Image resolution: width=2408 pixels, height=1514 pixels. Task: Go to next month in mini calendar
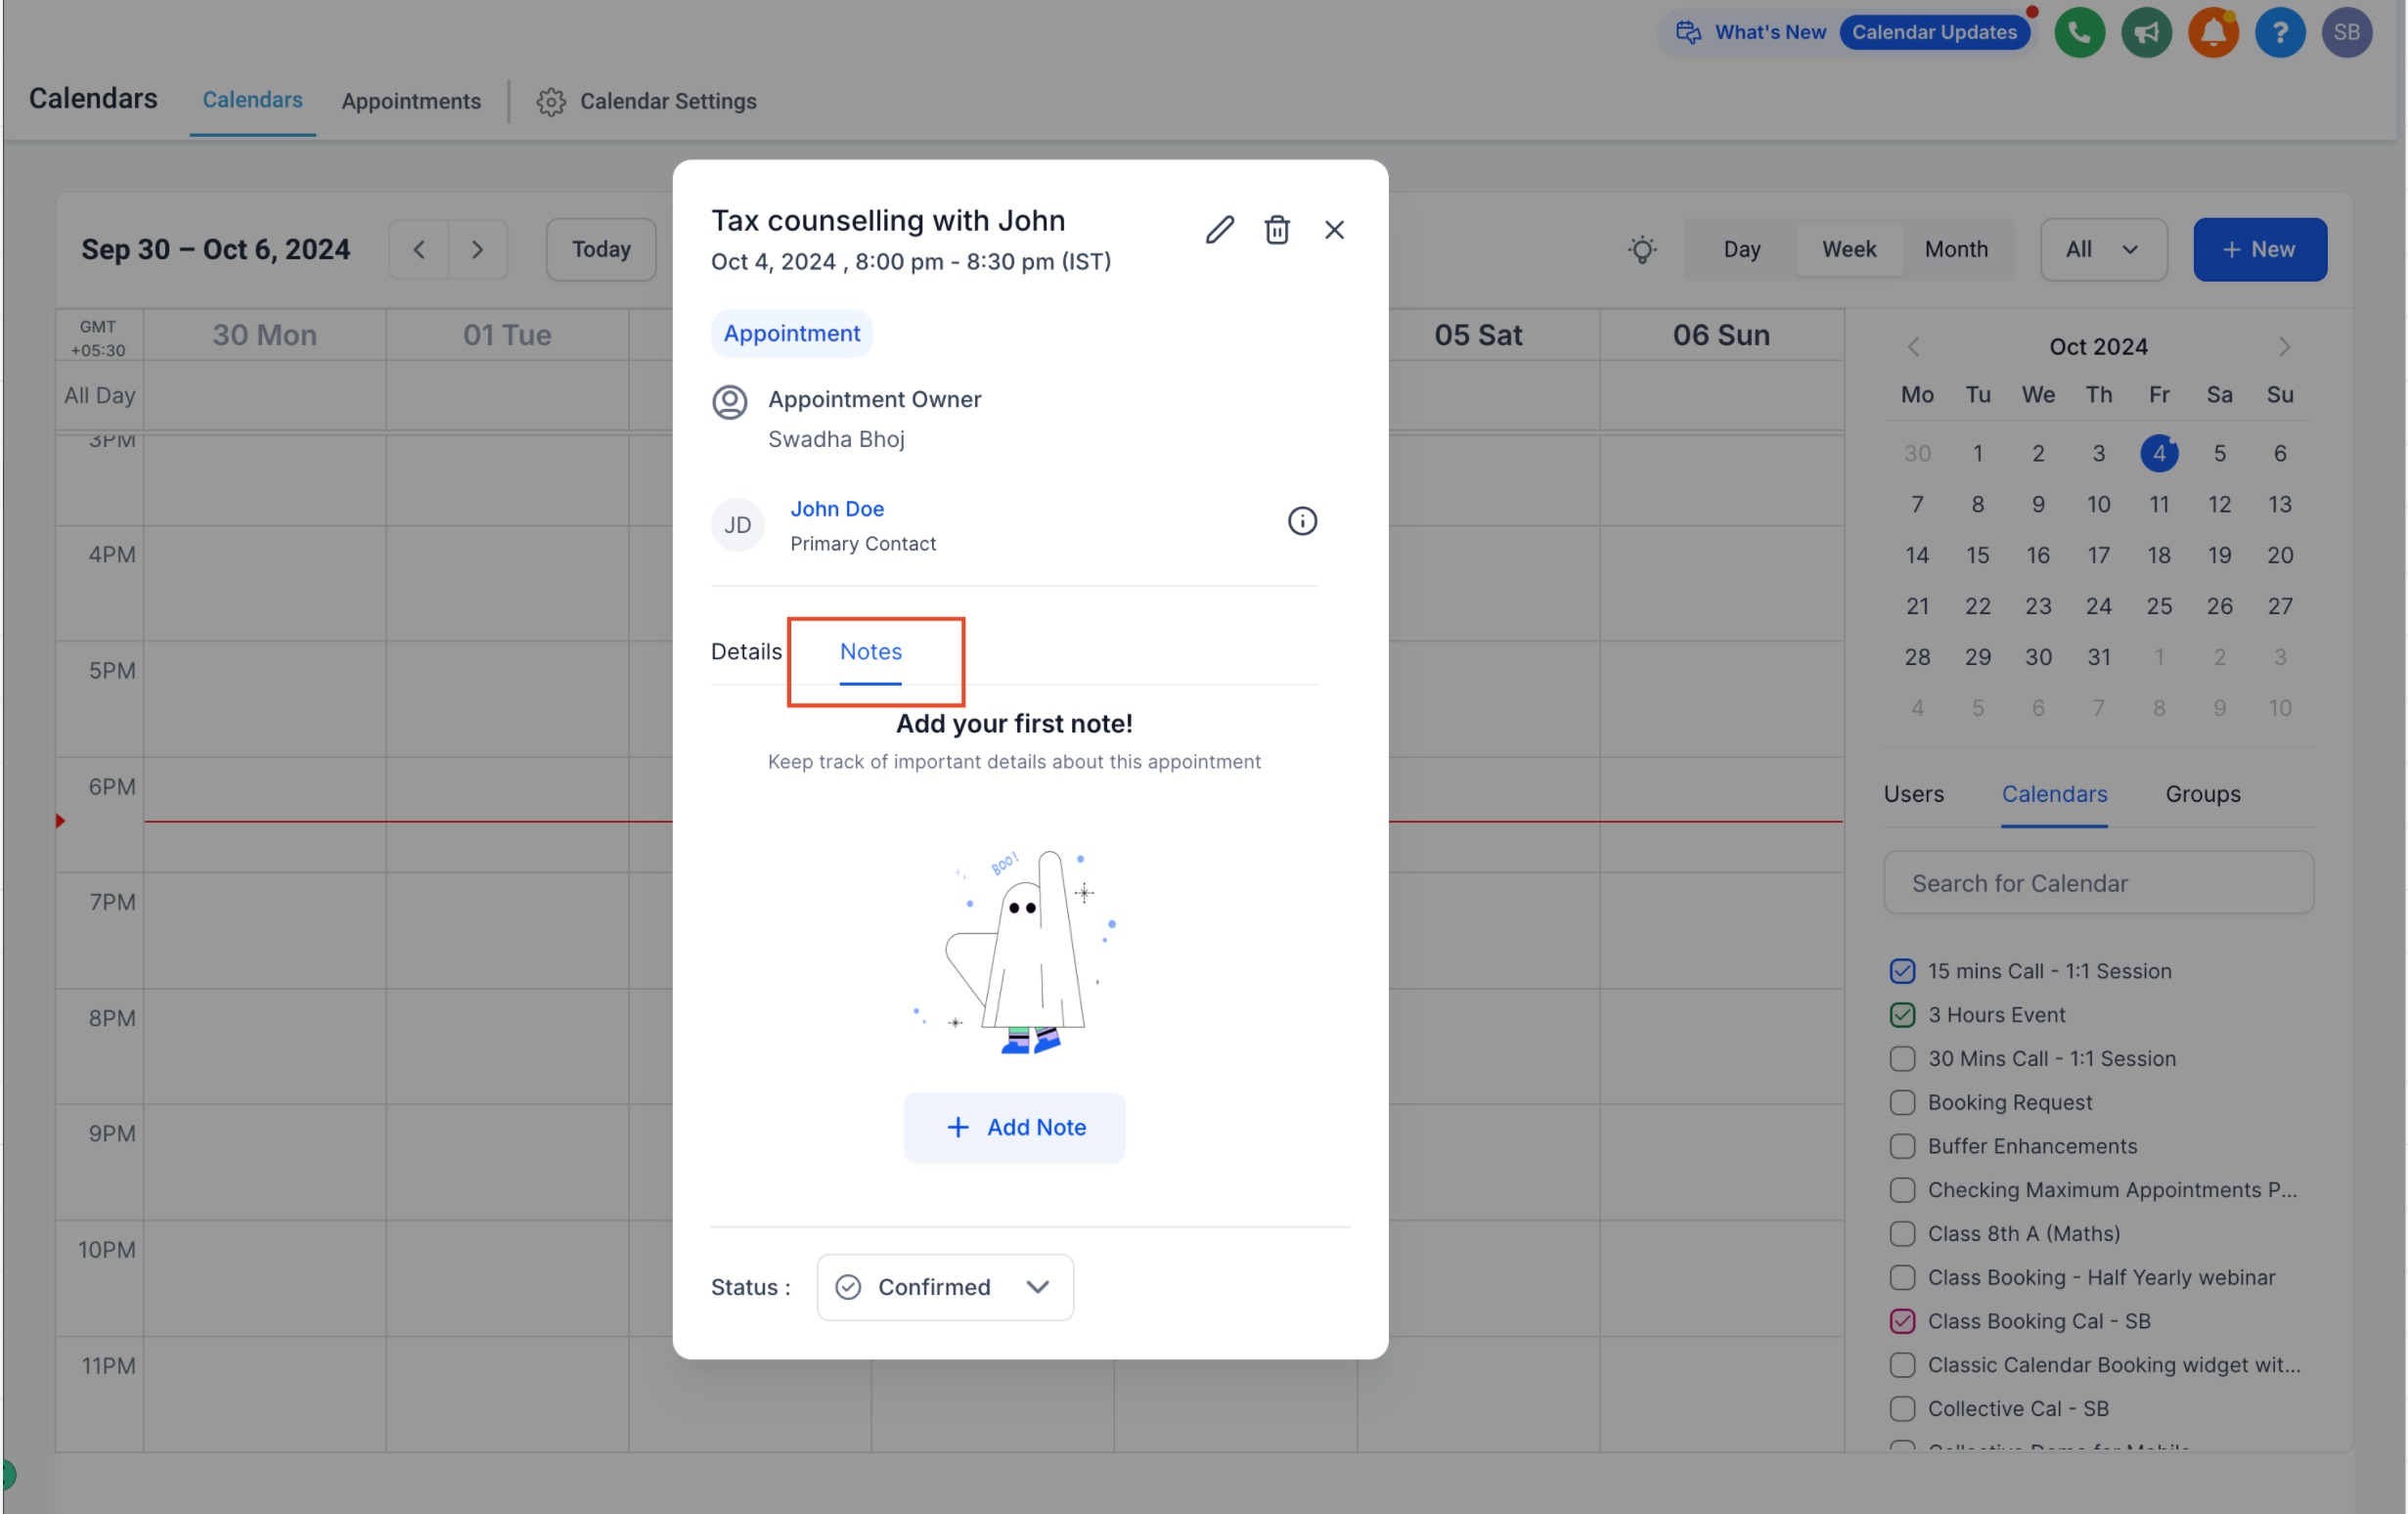(2283, 346)
